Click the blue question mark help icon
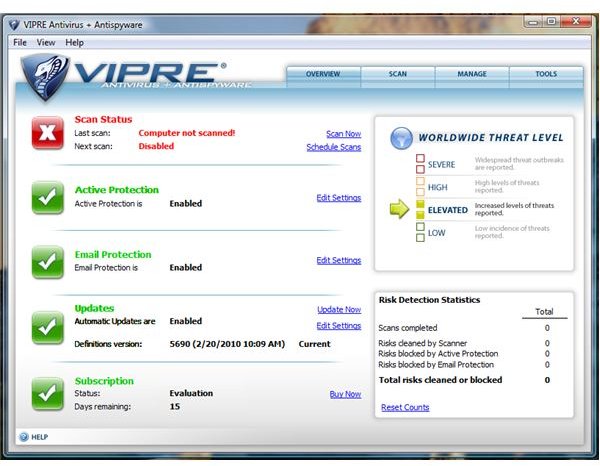 point(24,437)
